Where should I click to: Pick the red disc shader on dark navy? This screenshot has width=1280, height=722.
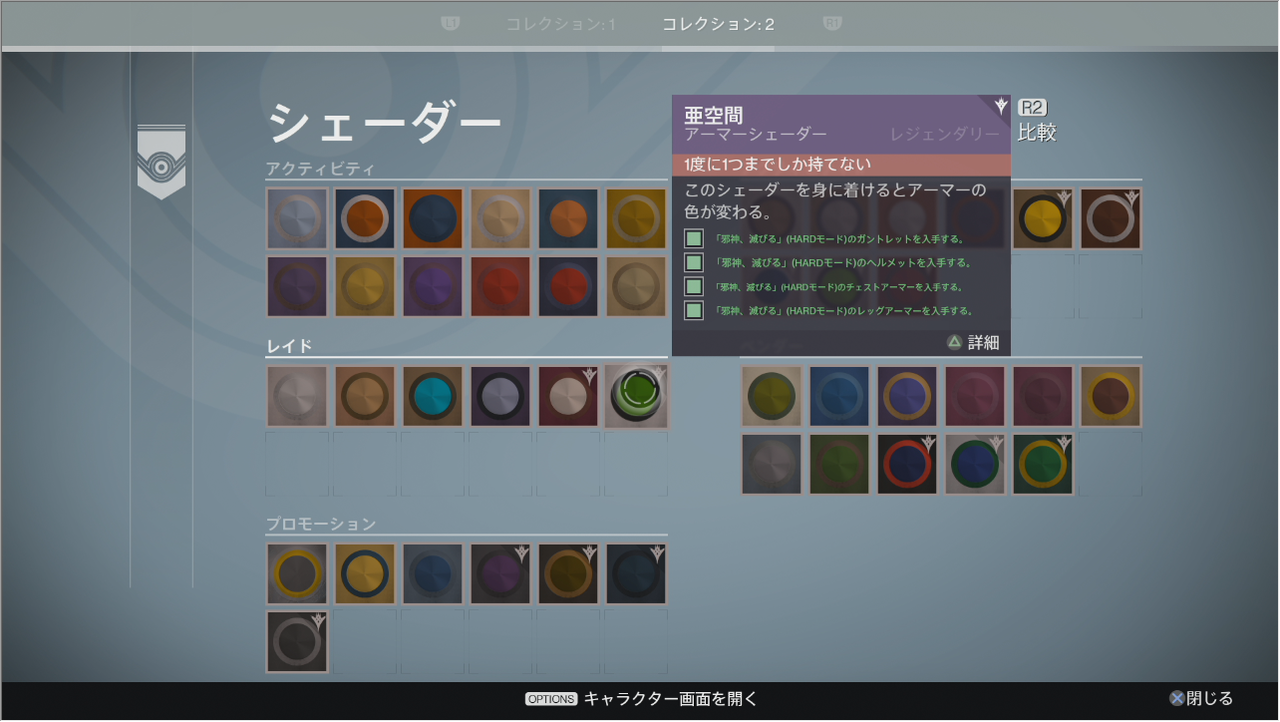point(569,287)
